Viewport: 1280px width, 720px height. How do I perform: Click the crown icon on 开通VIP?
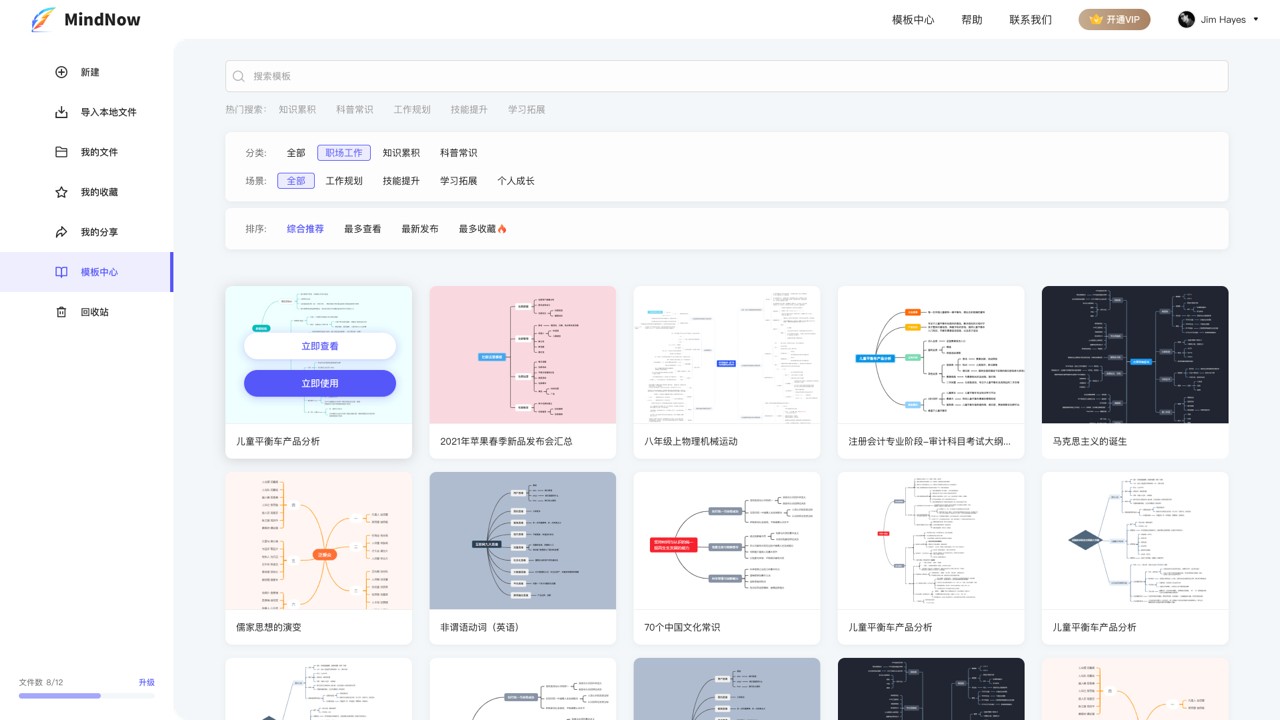pos(1096,19)
